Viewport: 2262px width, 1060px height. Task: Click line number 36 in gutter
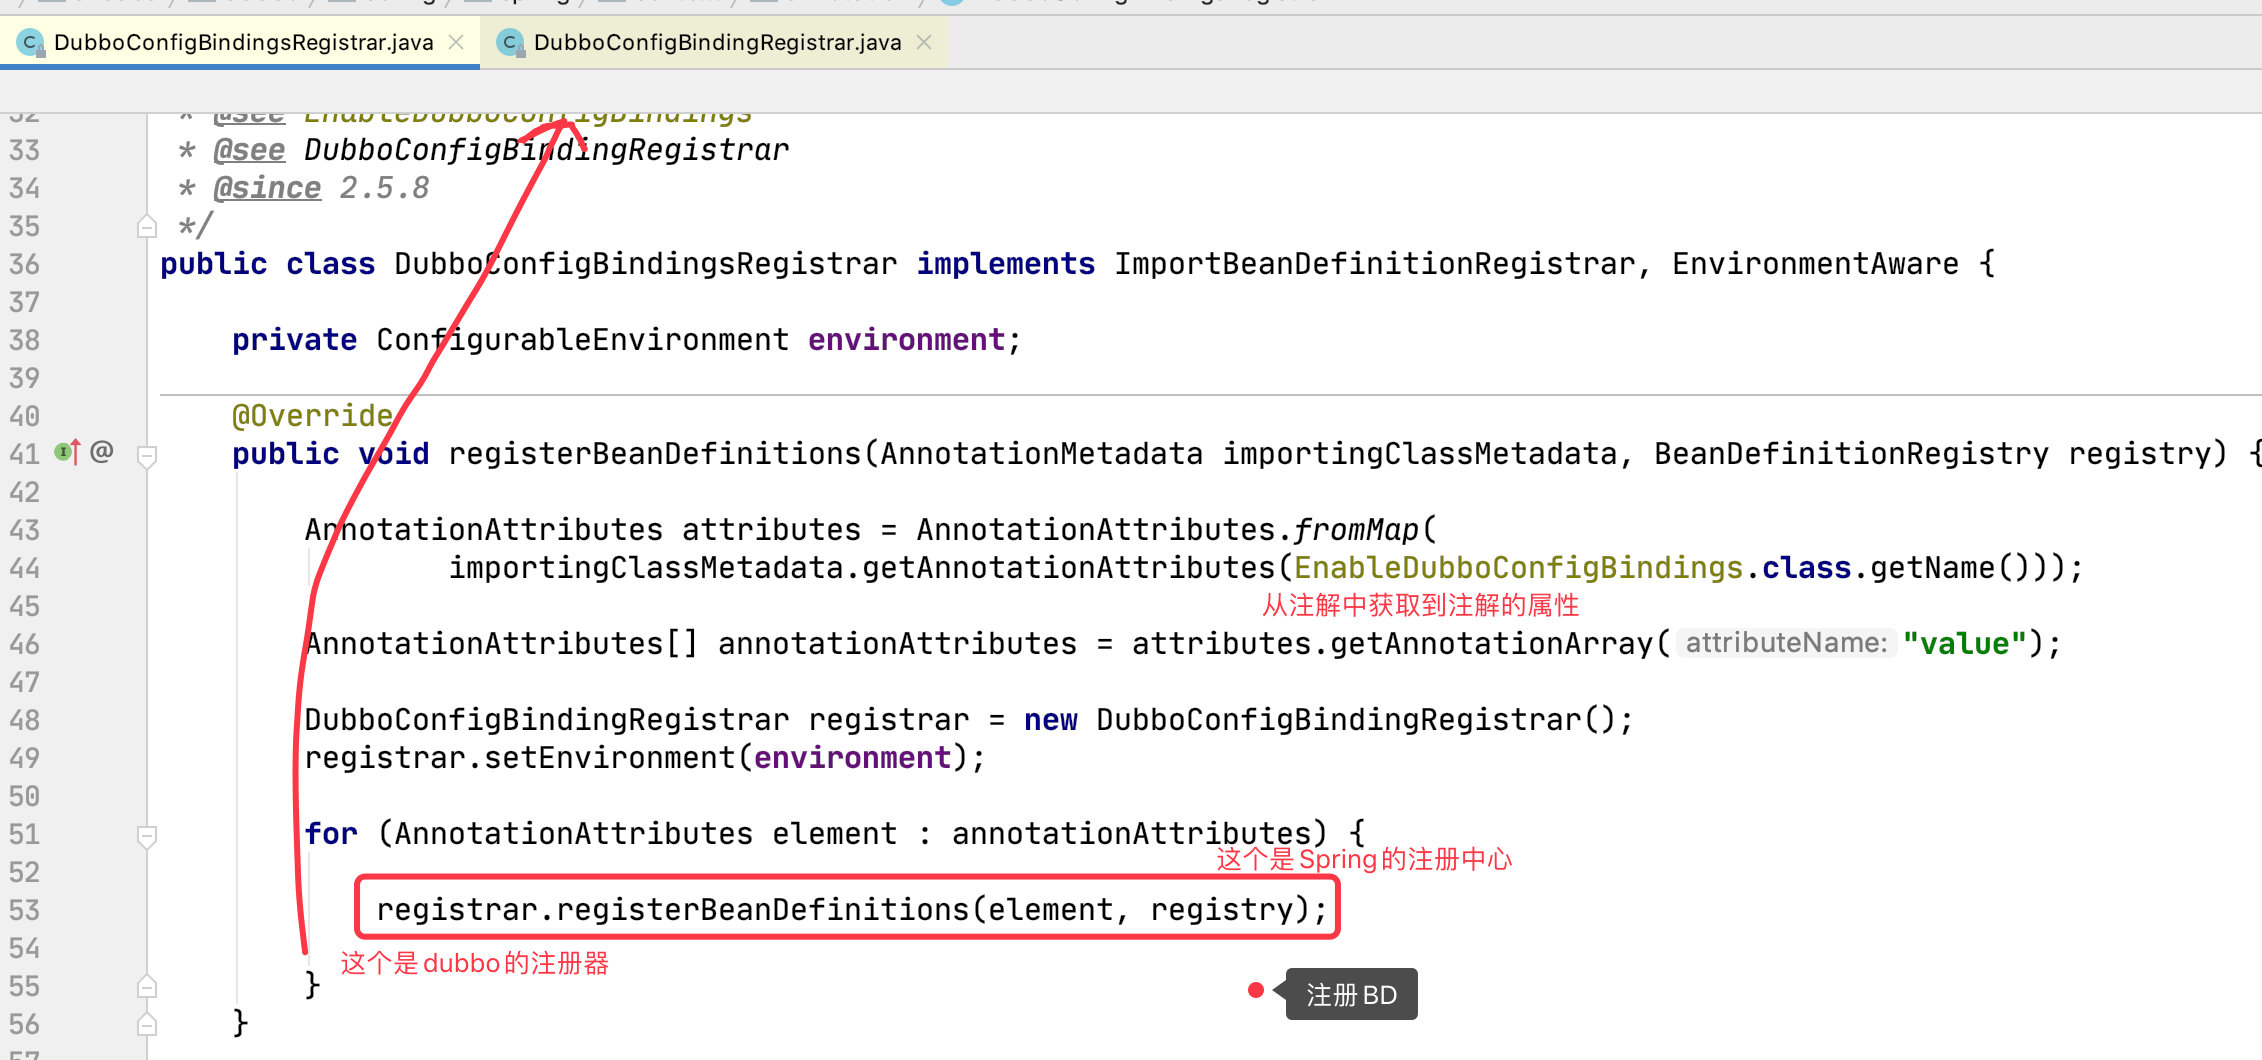tap(25, 264)
